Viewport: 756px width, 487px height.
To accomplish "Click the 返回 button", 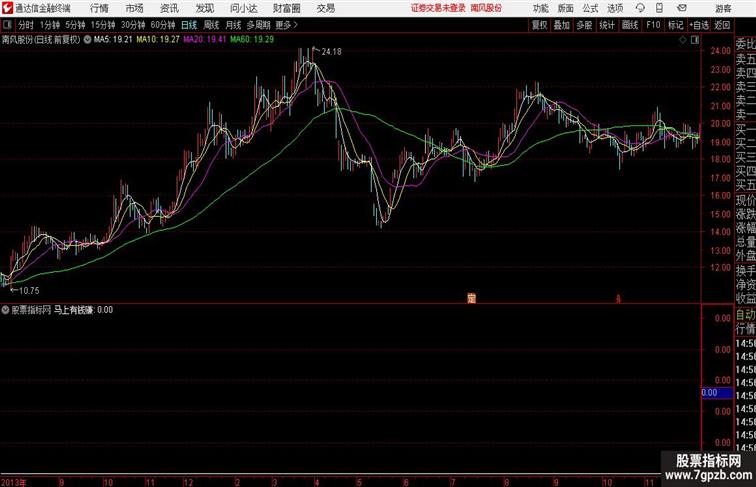I will pos(722,25).
